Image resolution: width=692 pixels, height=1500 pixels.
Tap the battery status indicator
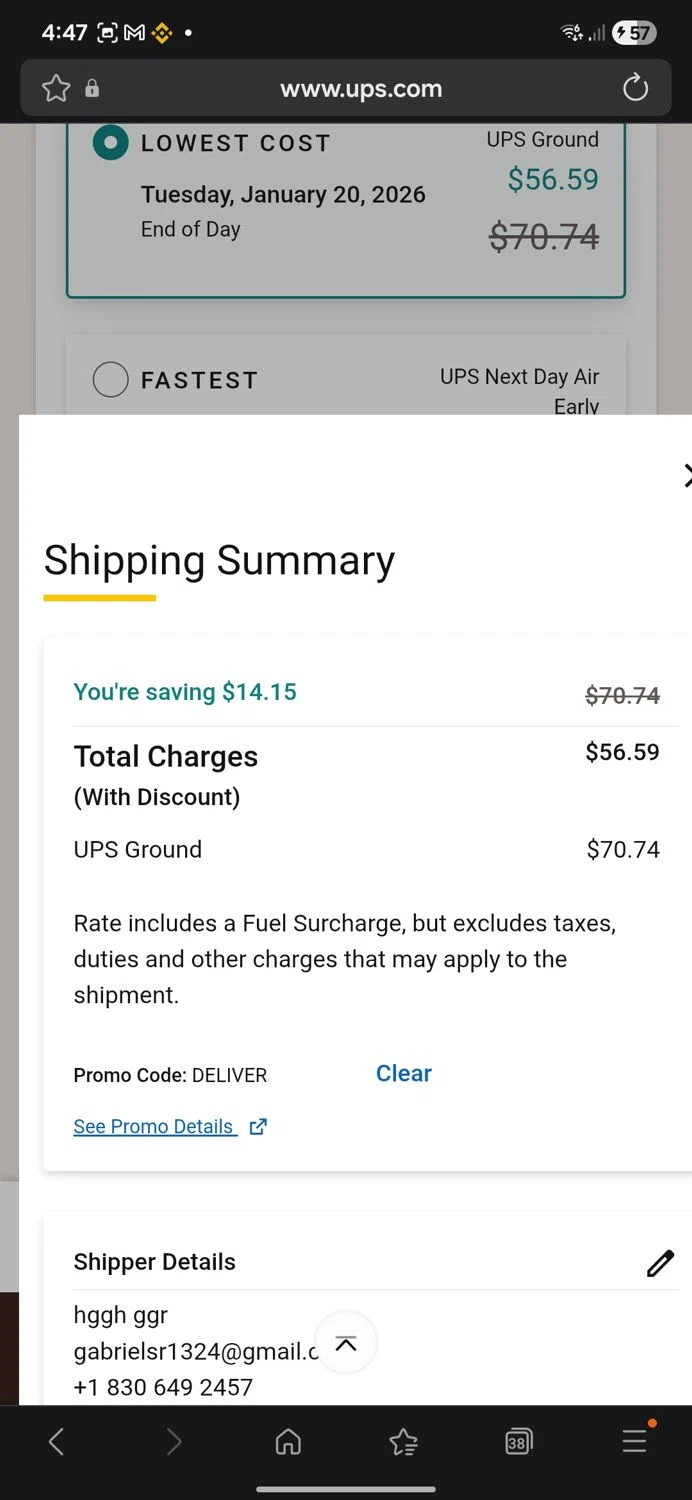[632, 33]
